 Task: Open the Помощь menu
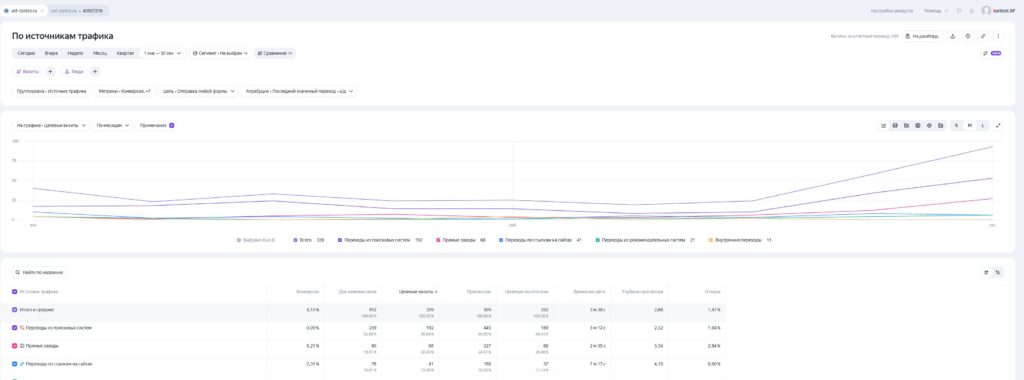click(x=936, y=10)
